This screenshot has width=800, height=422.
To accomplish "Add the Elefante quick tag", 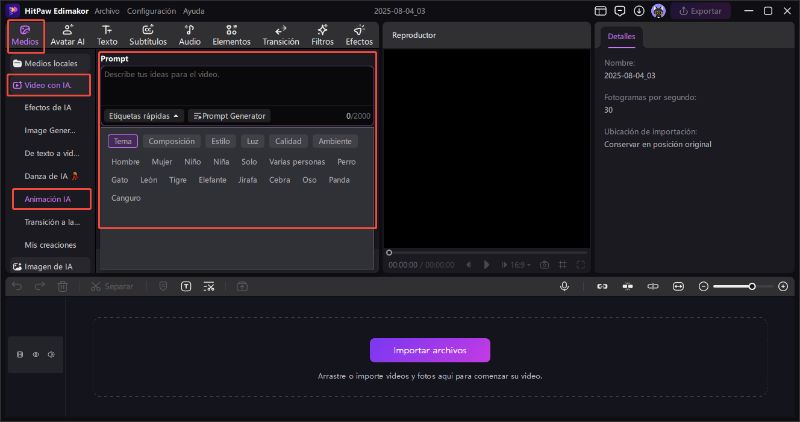I will (212, 180).
